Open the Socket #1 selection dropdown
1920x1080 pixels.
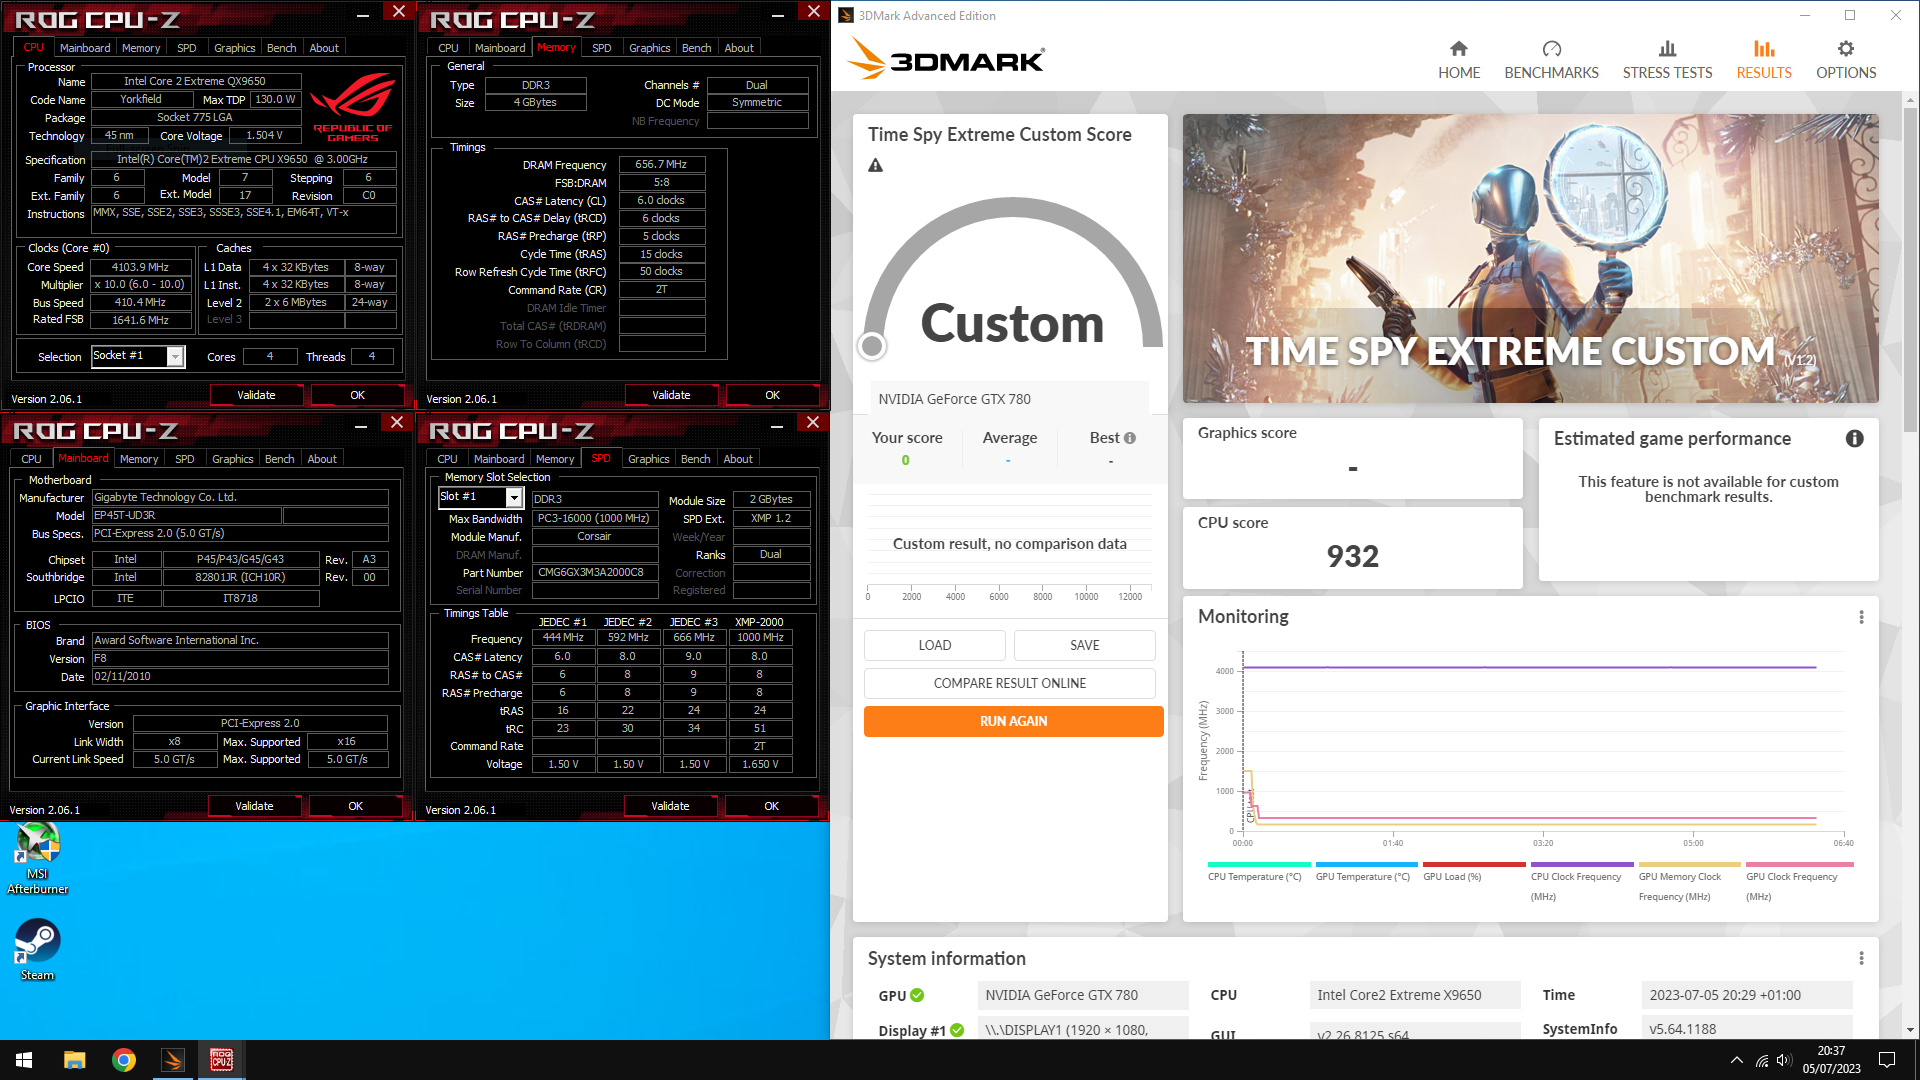pos(176,356)
